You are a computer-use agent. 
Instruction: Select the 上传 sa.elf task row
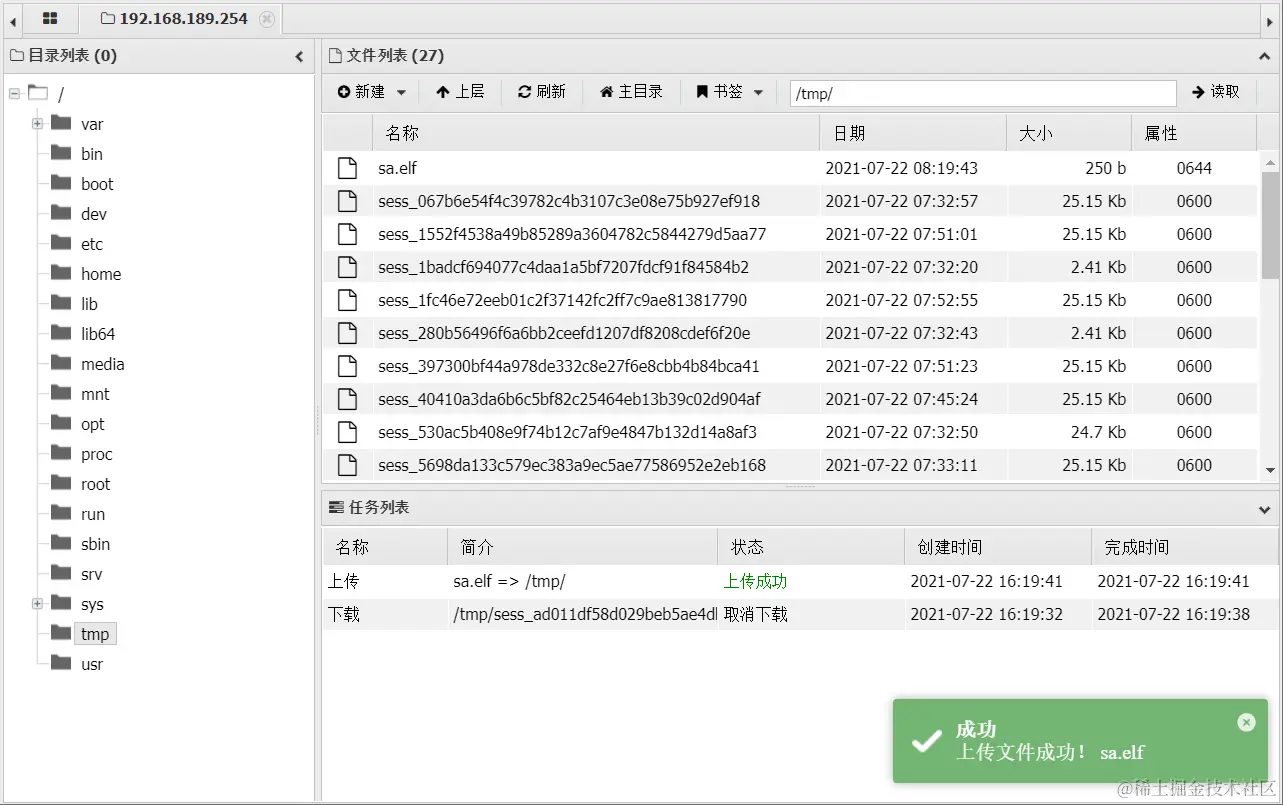pos(800,581)
